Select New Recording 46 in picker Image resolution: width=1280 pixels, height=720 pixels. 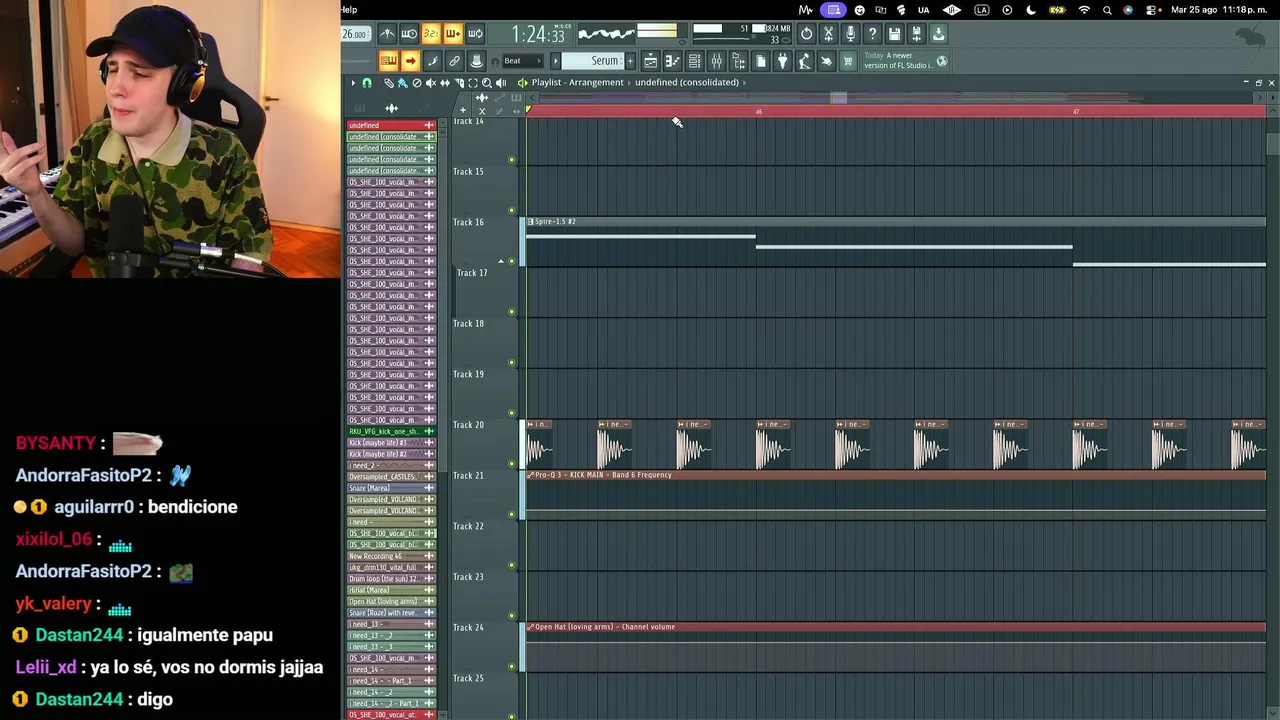tap(391, 556)
